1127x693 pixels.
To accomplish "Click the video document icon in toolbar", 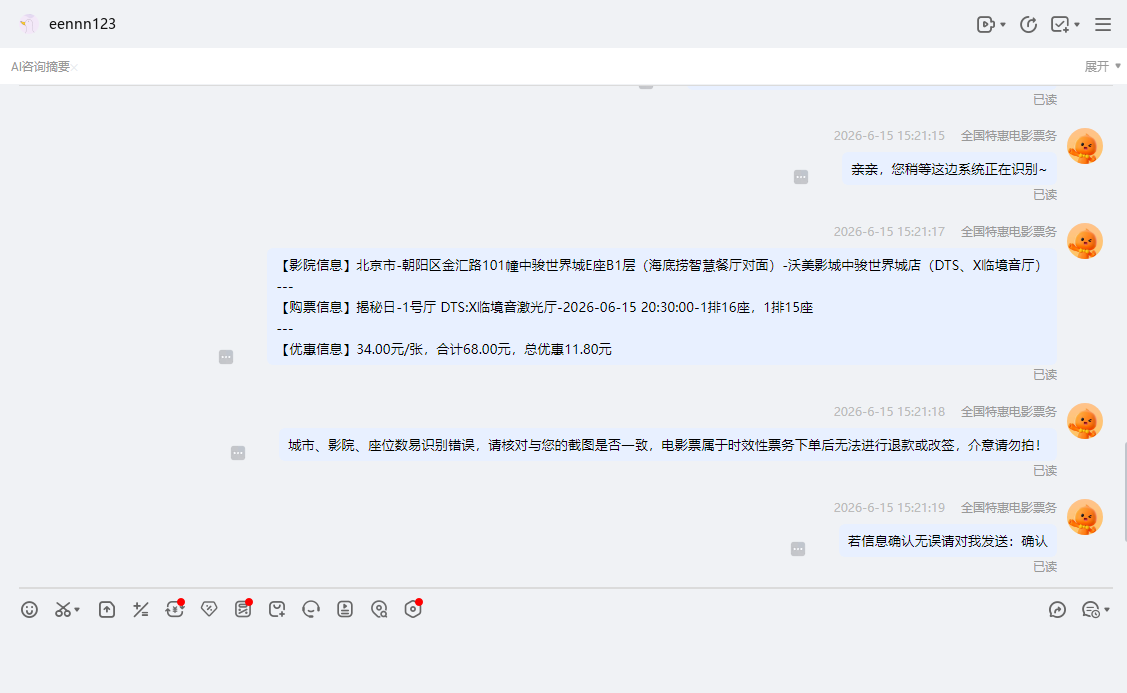I will (345, 610).
